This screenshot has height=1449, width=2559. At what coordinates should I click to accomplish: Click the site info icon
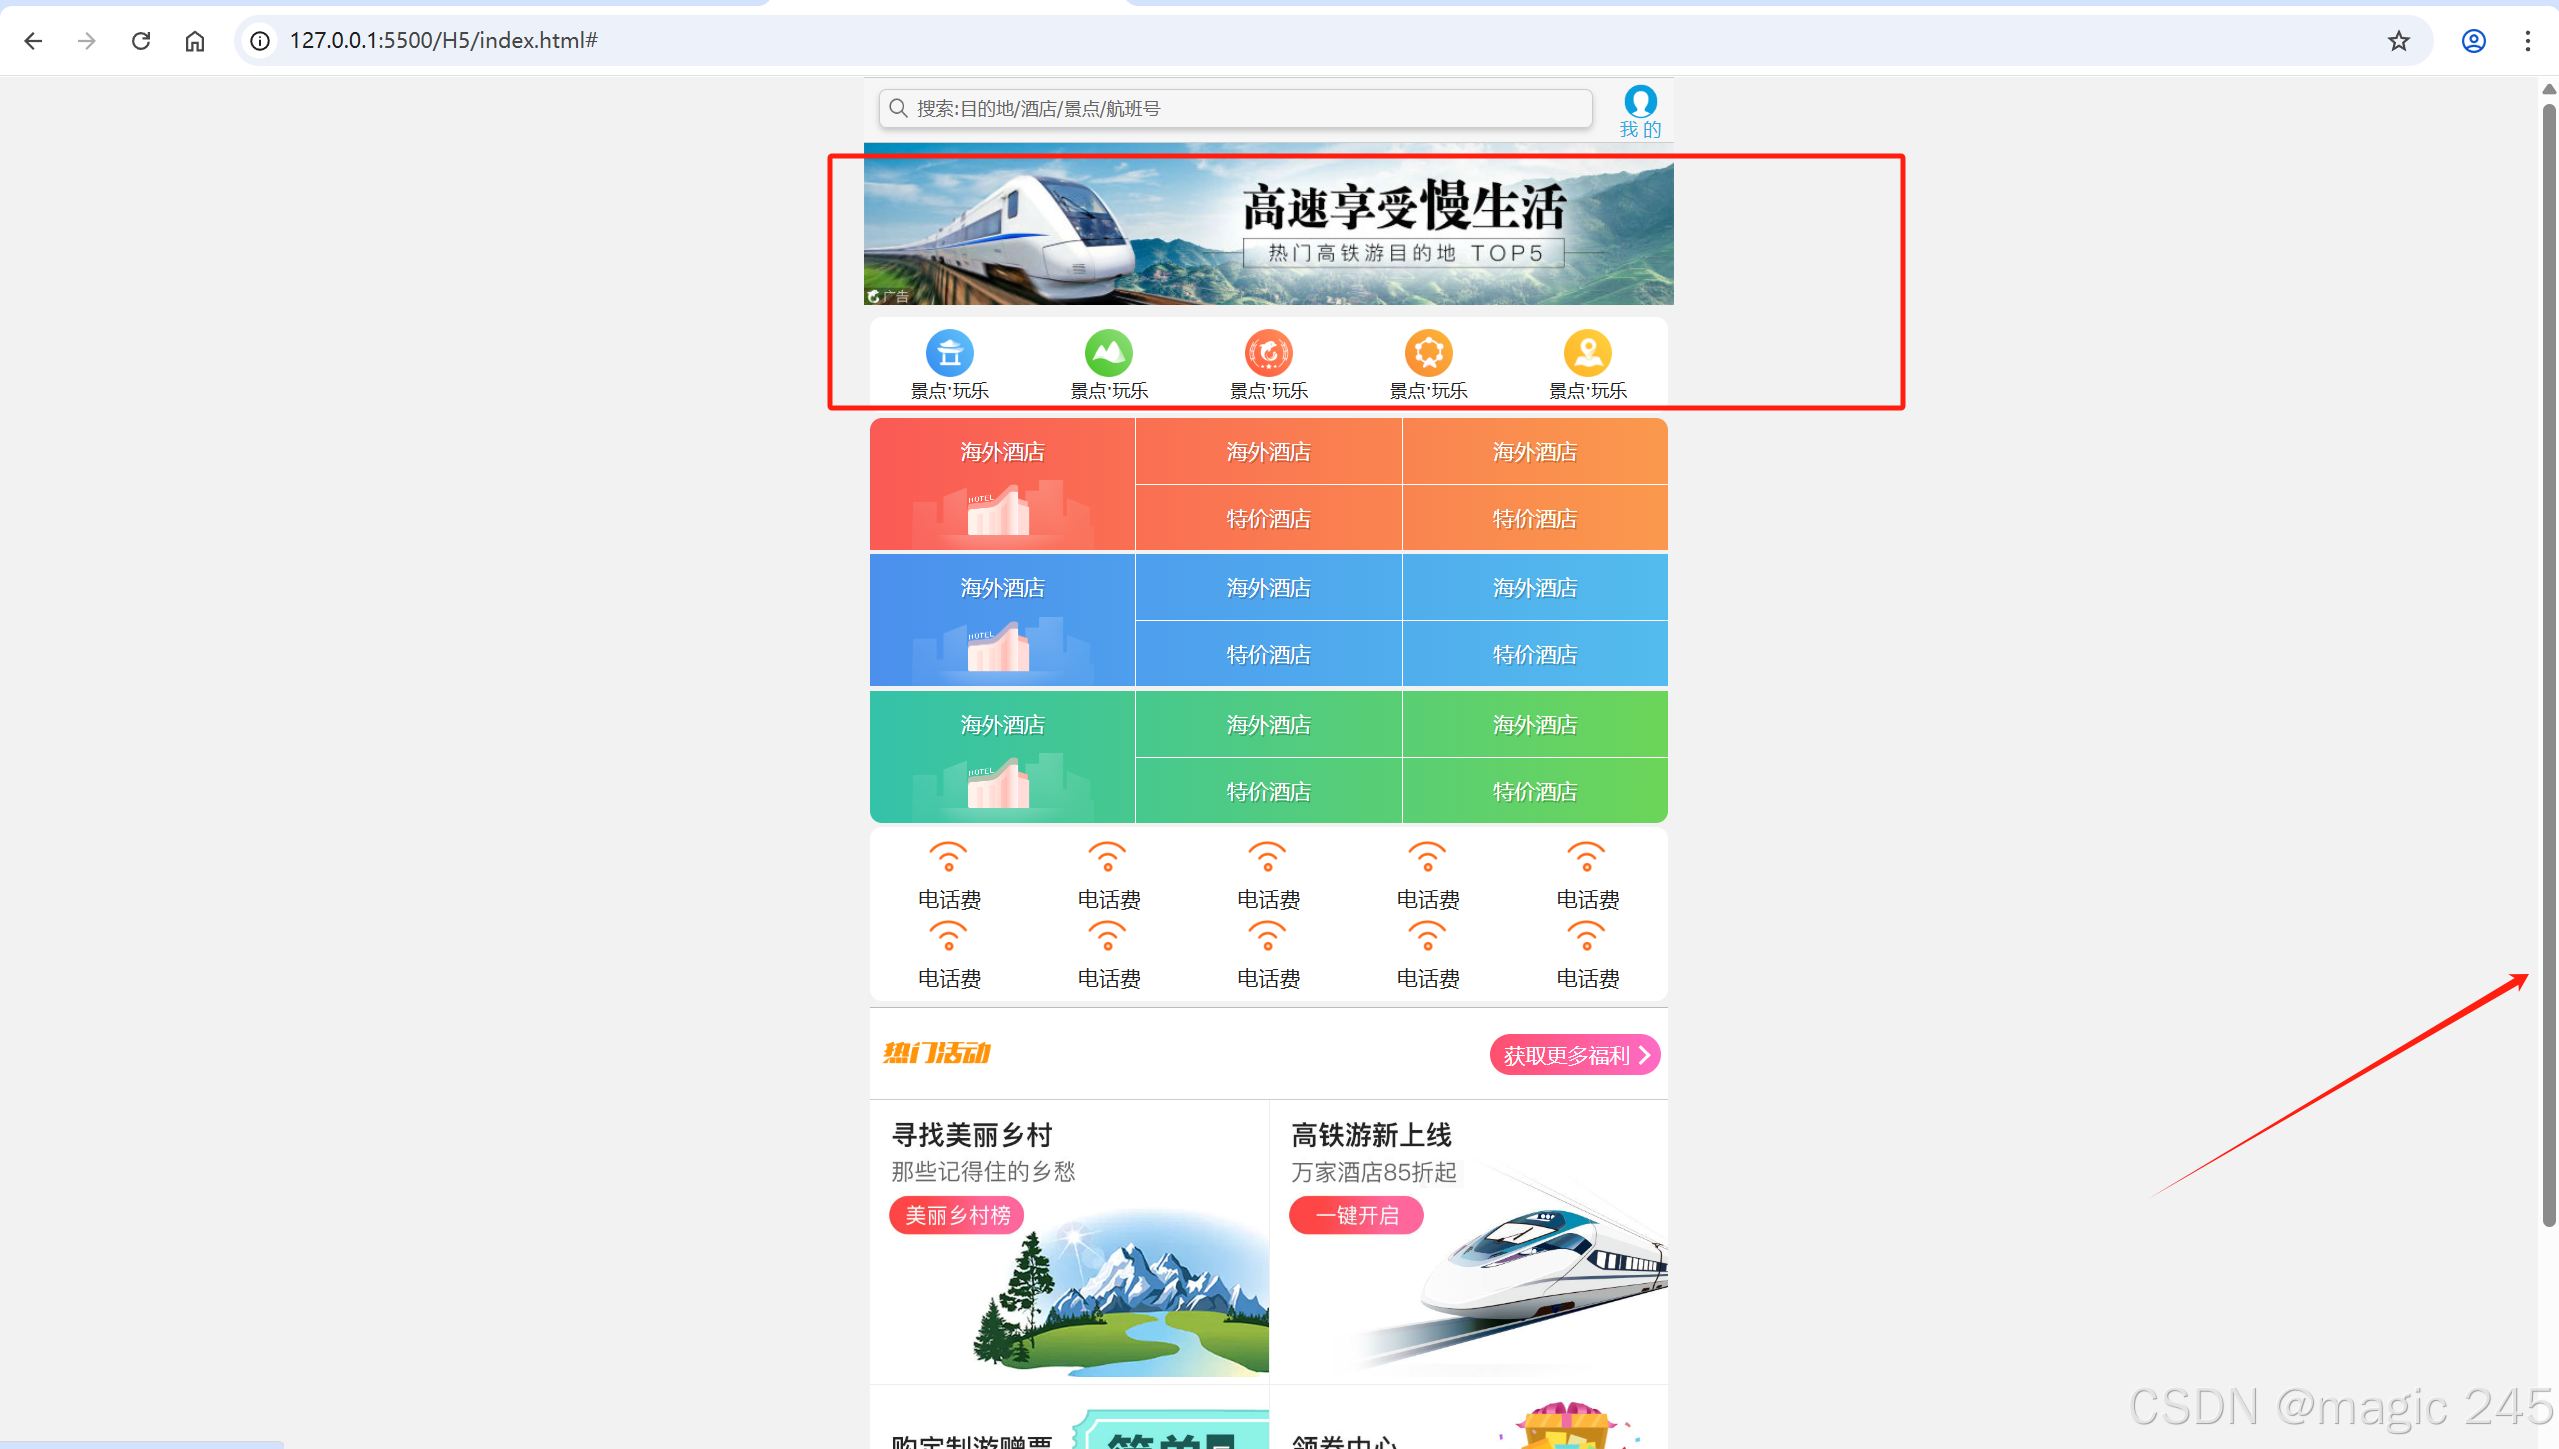[260, 41]
